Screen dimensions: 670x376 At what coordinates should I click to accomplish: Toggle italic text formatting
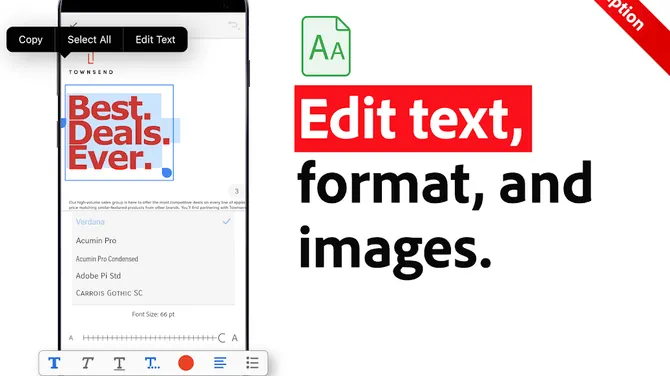[x=87, y=363]
